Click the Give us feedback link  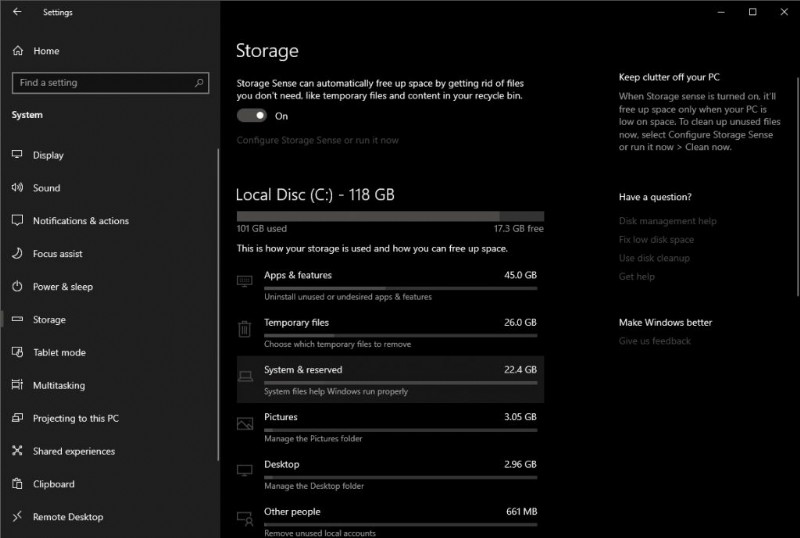coord(654,341)
